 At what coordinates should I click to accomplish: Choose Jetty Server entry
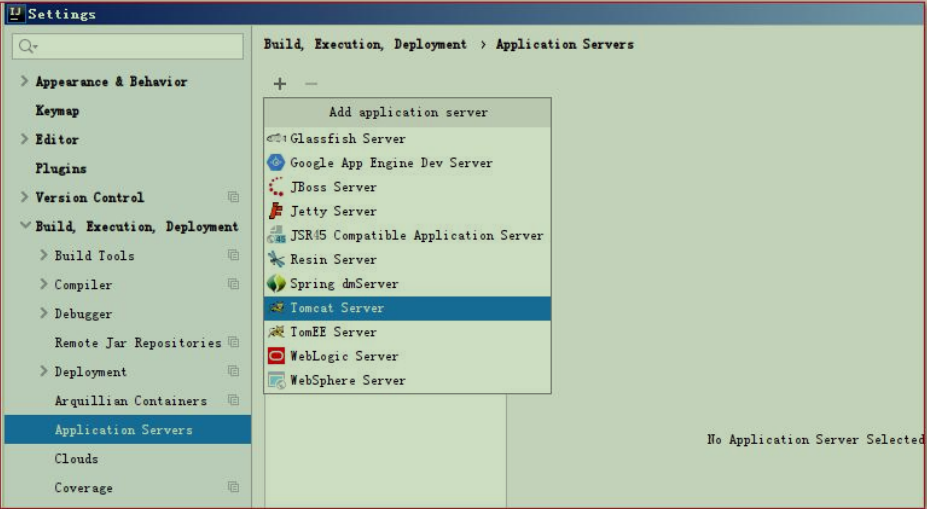pos(407,211)
